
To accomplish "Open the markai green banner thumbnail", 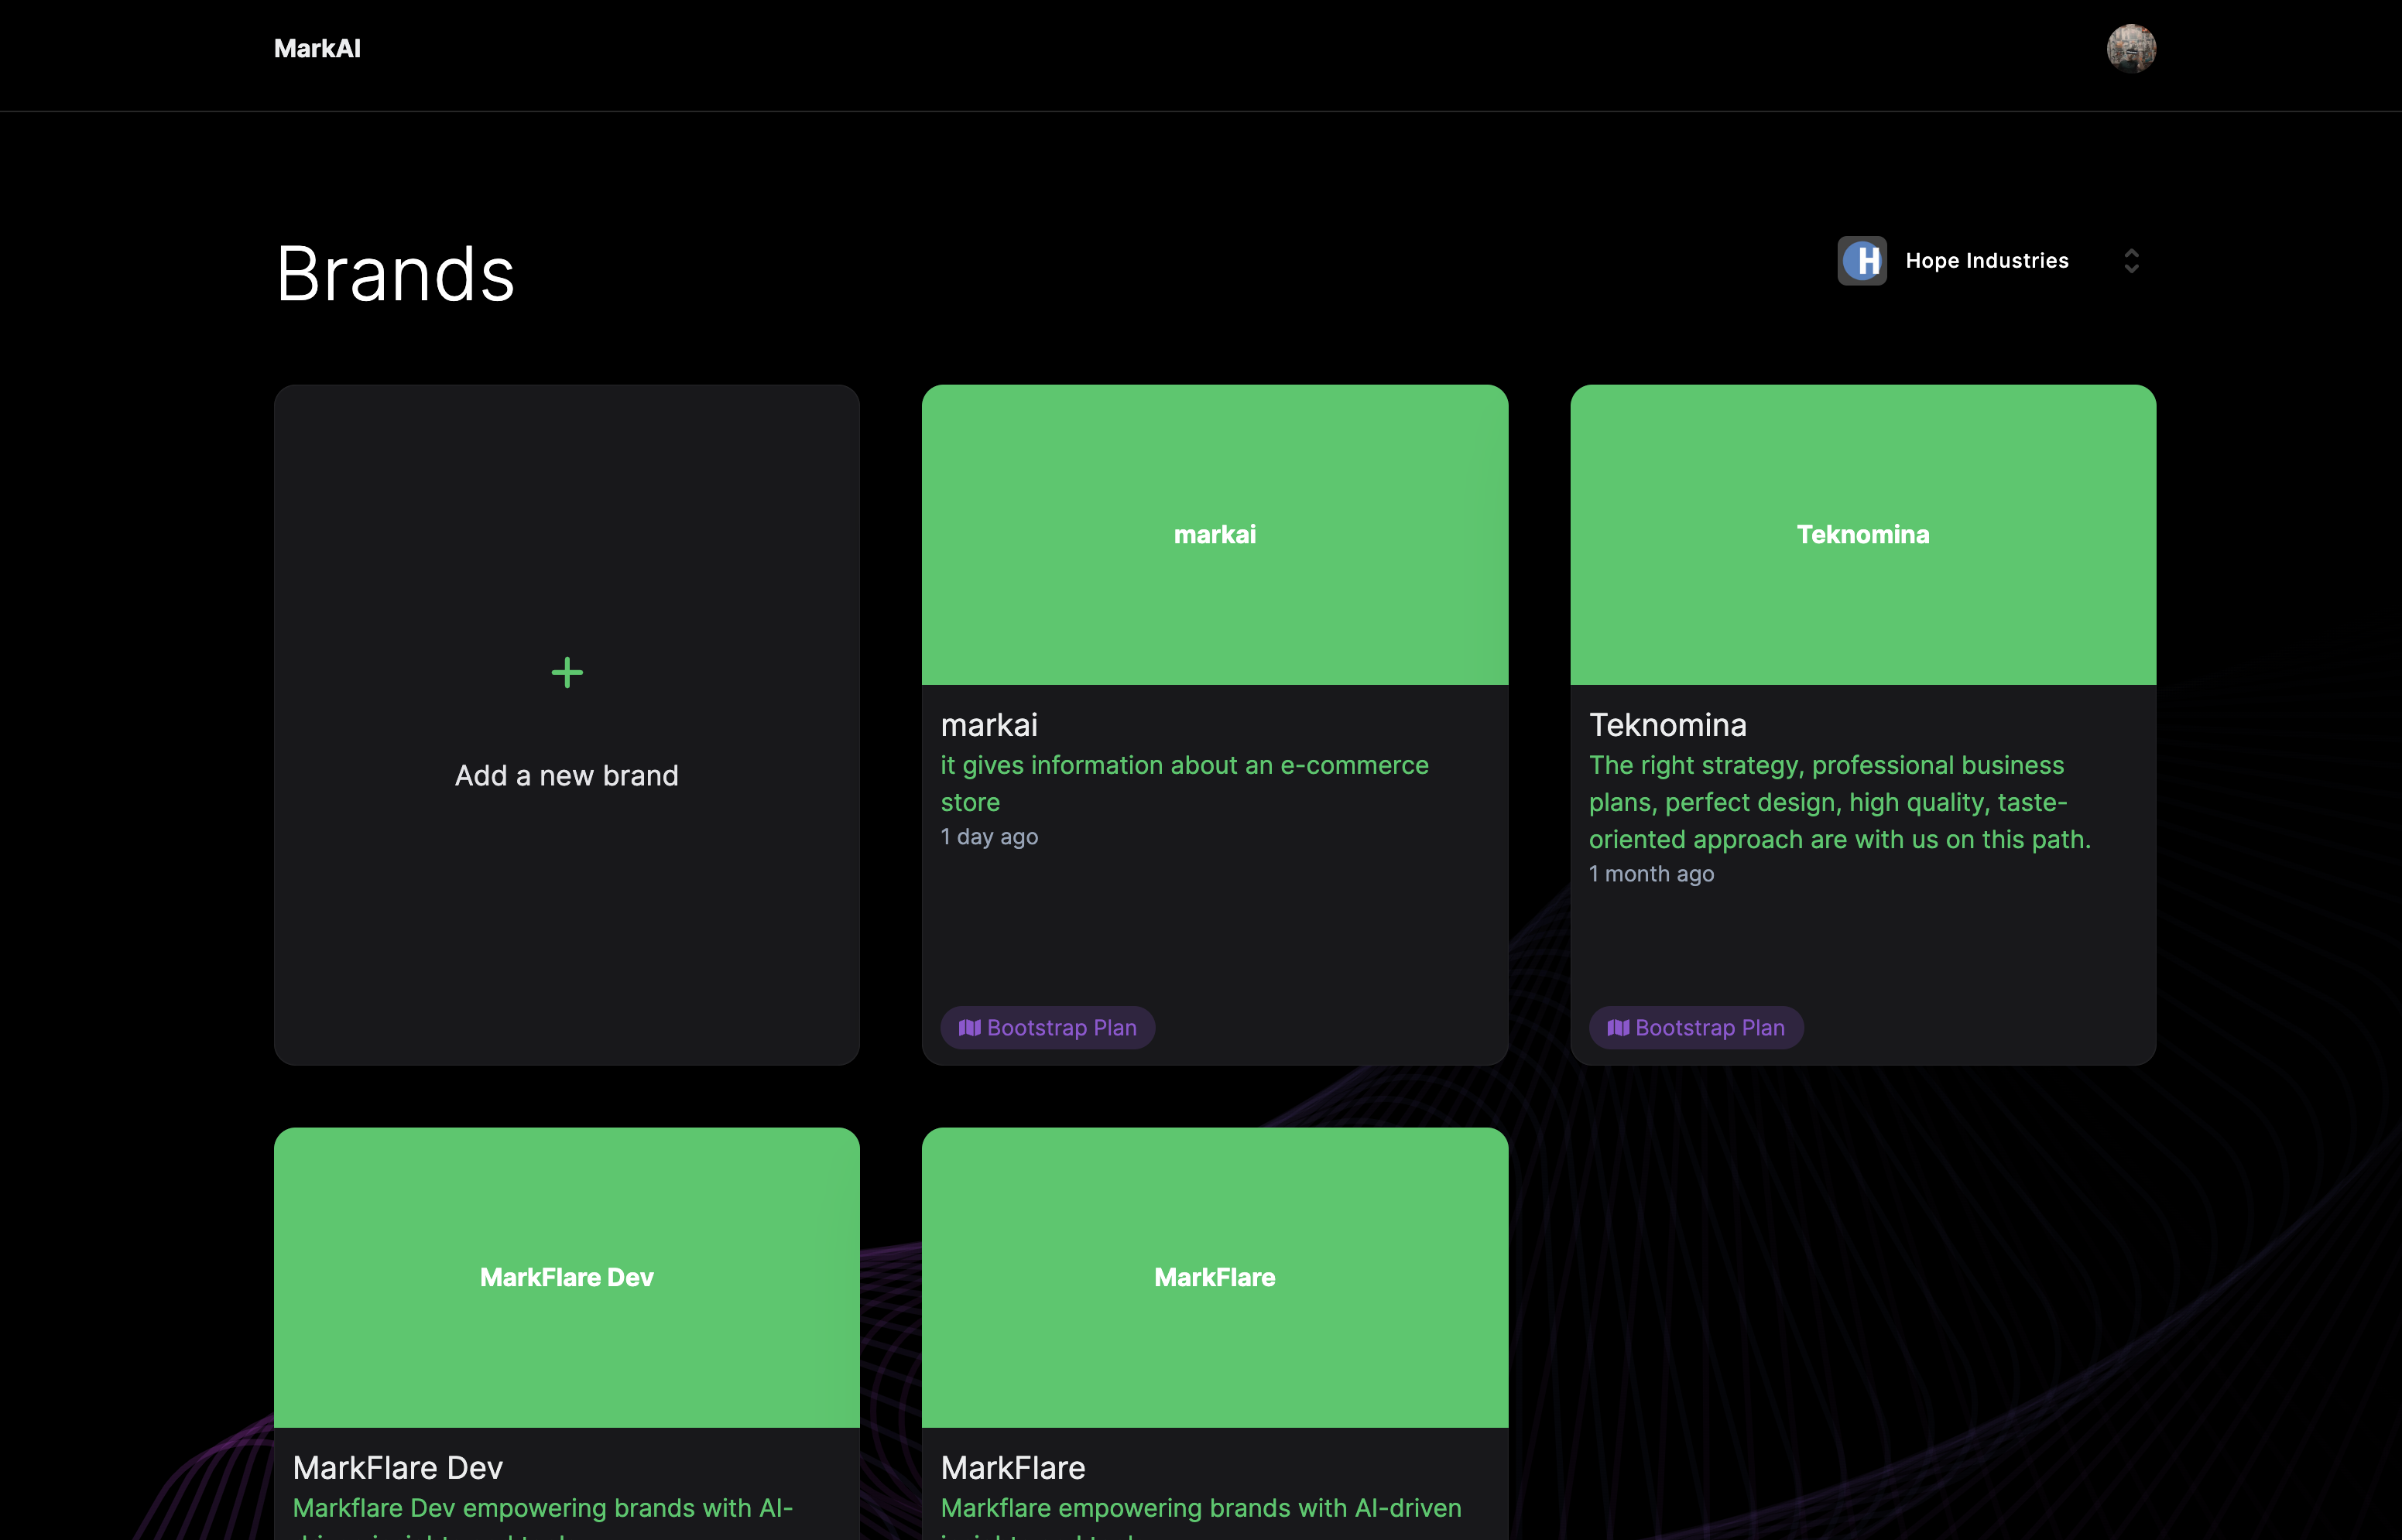I will tap(1214, 534).
